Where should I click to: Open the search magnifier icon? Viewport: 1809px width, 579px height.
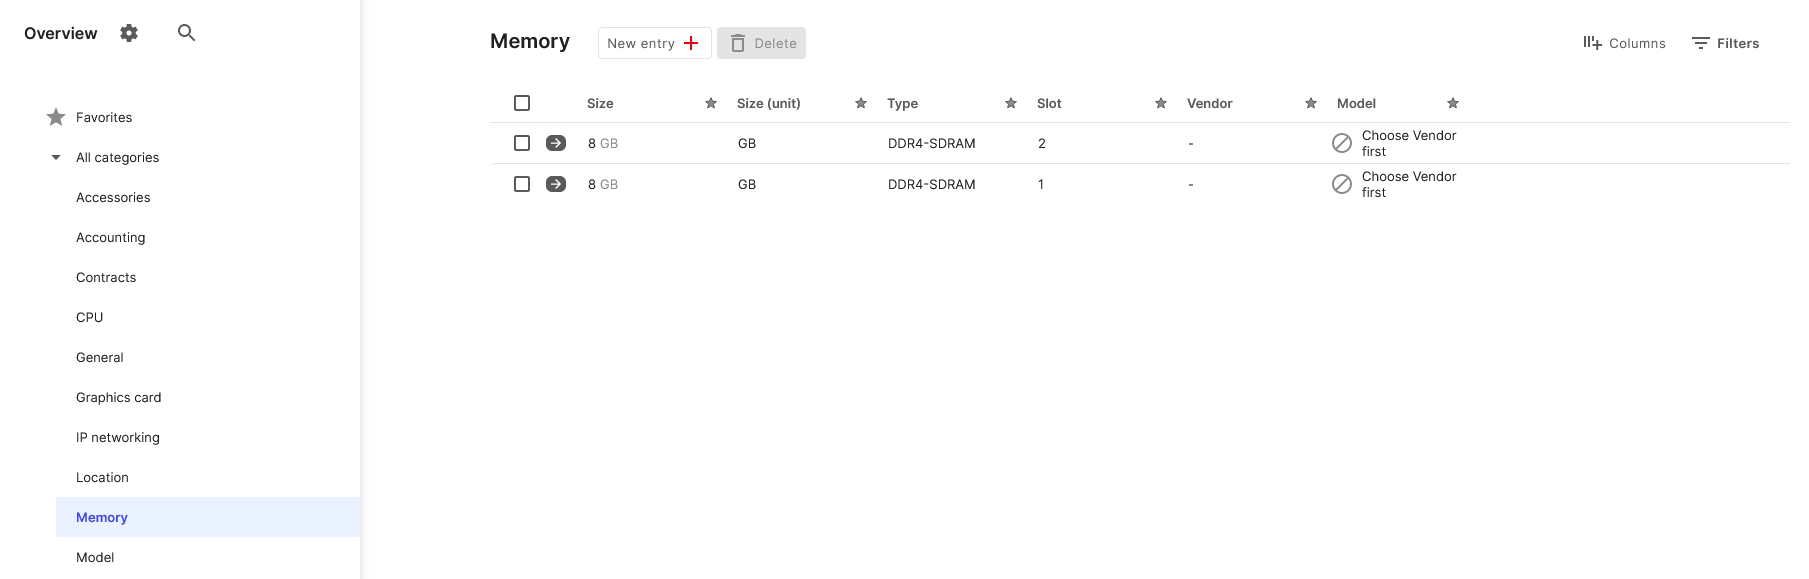[186, 33]
